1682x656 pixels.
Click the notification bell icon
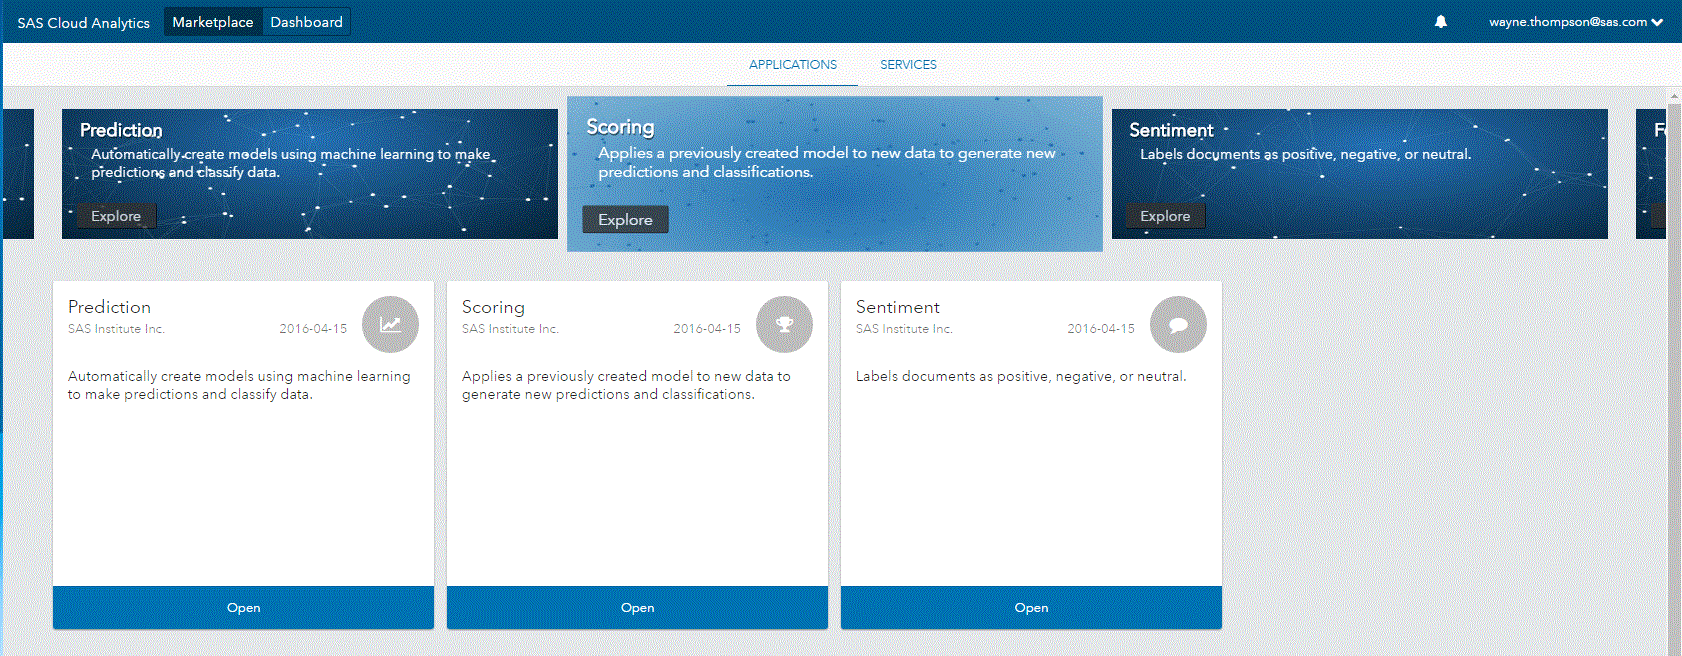1440,22
